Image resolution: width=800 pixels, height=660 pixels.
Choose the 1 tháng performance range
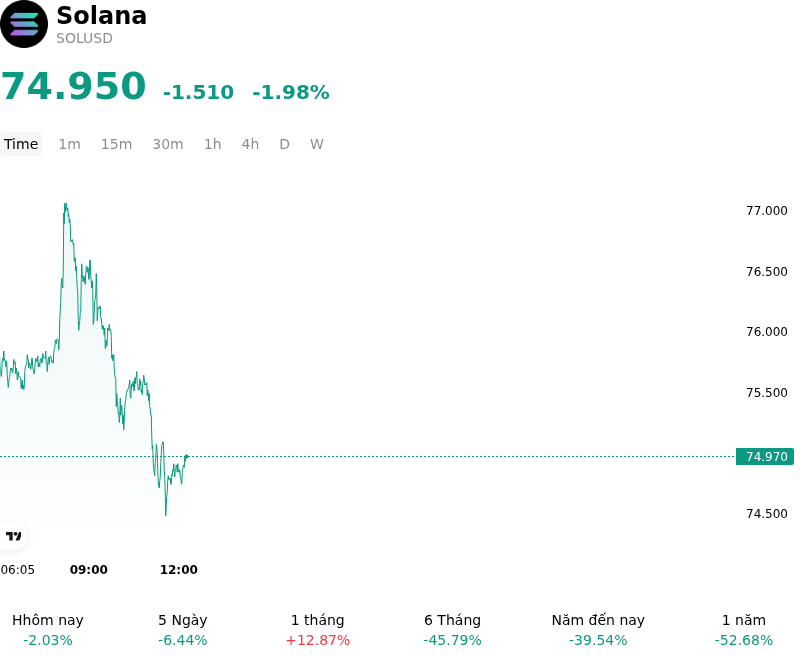point(318,630)
